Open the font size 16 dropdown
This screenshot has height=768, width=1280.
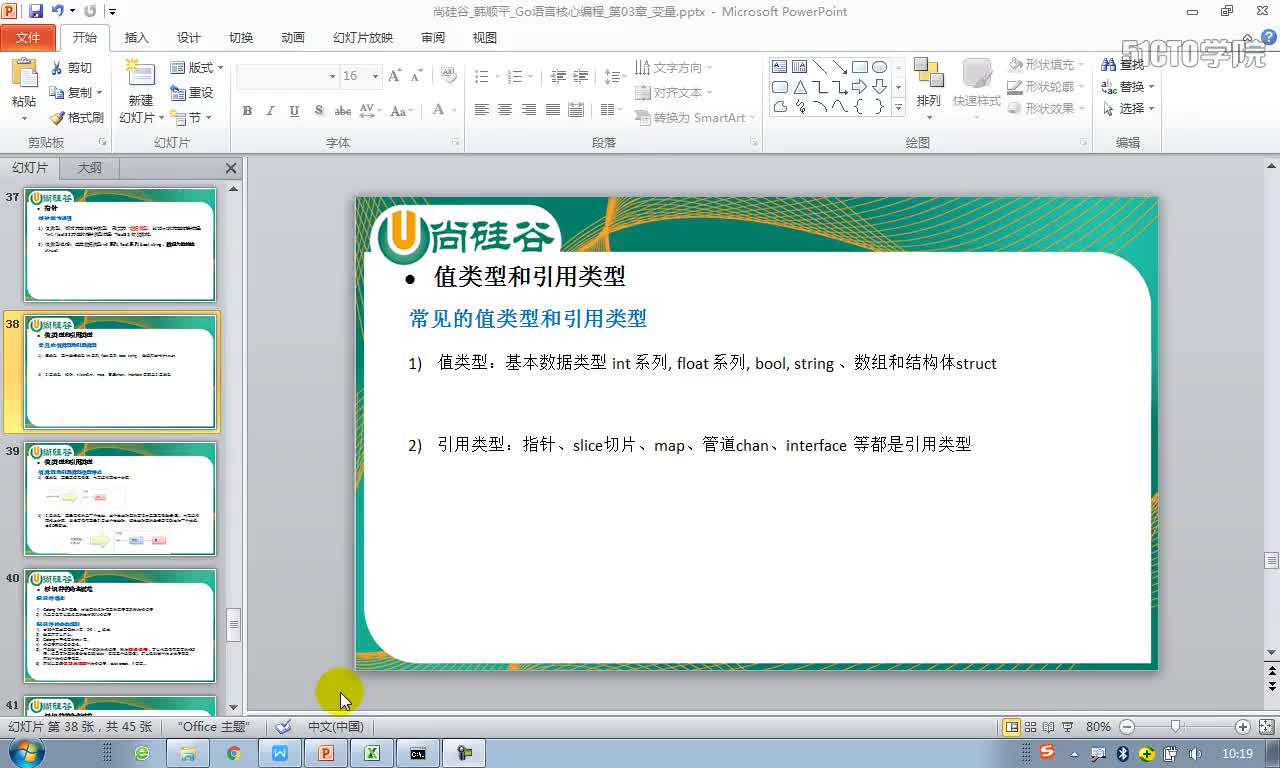(375, 76)
